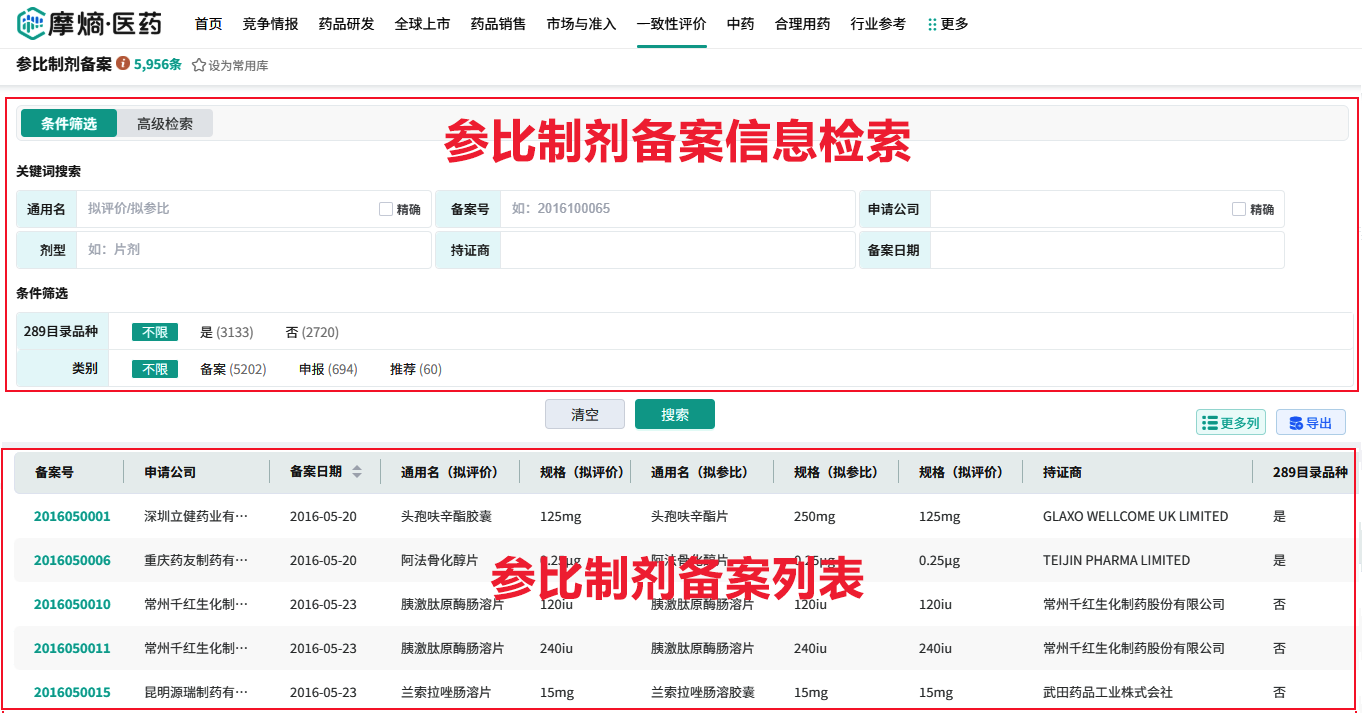Enable 精确 checkbox for 通用名
The image size is (1362, 713).
point(386,209)
